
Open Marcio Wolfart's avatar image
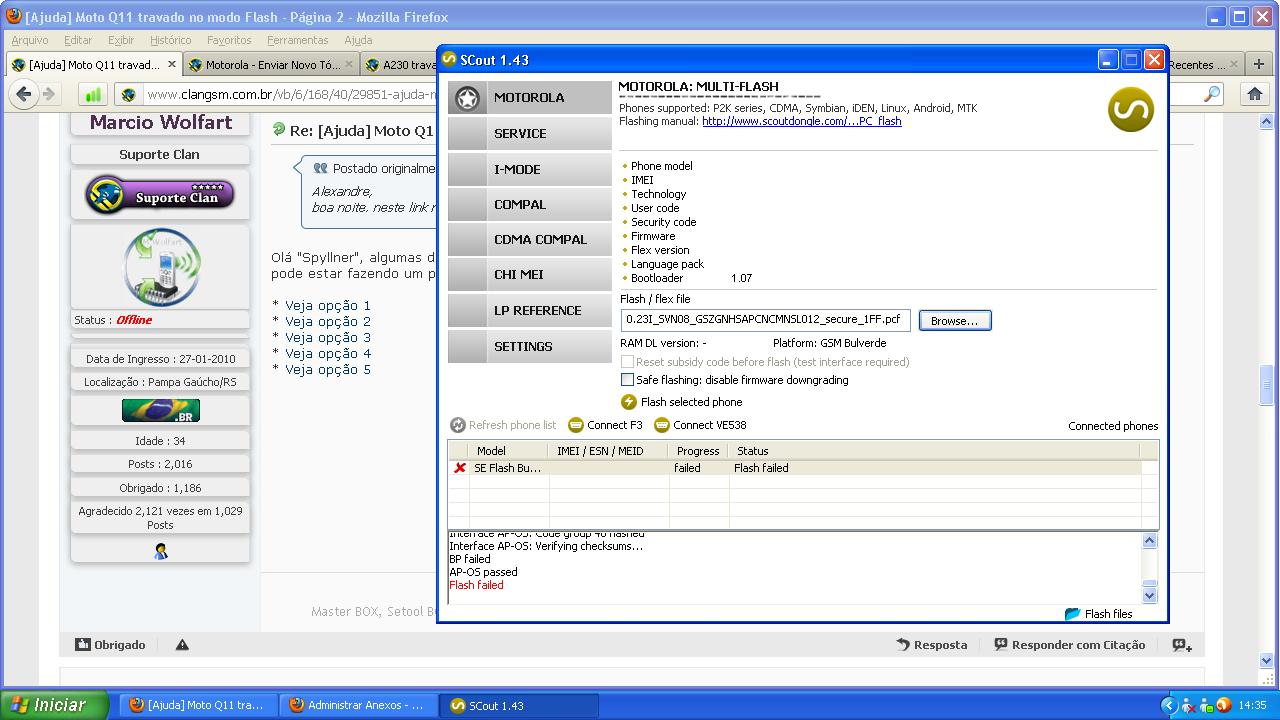coord(161,267)
